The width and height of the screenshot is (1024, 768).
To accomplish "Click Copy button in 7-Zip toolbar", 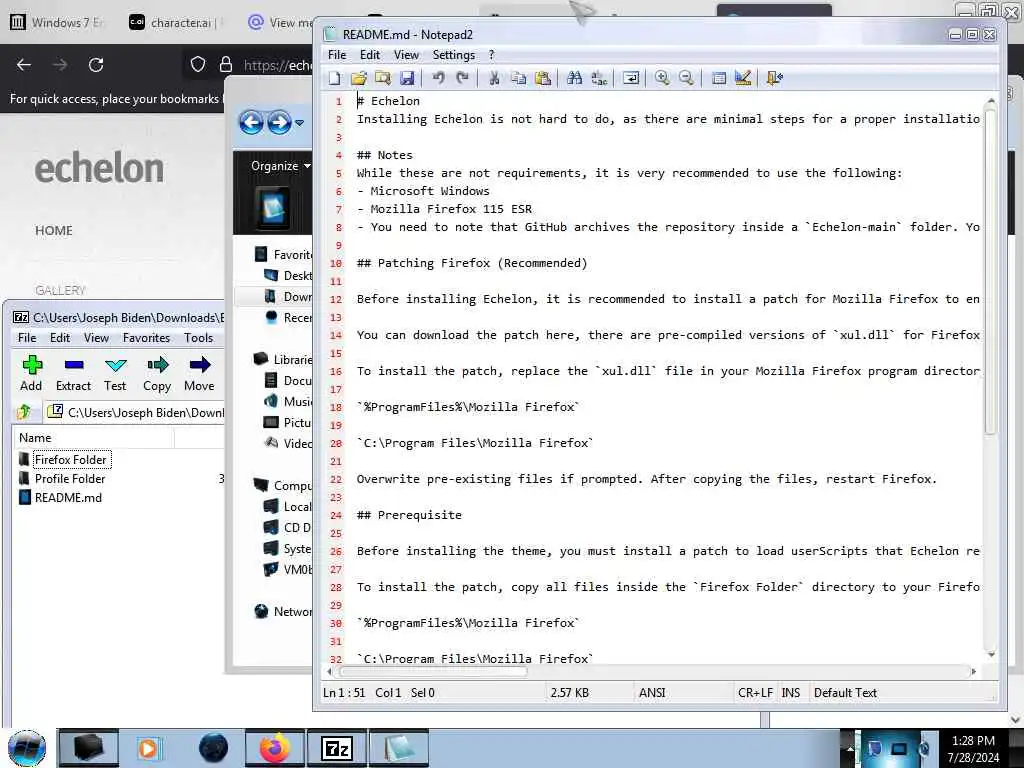I will tap(157, 374).
